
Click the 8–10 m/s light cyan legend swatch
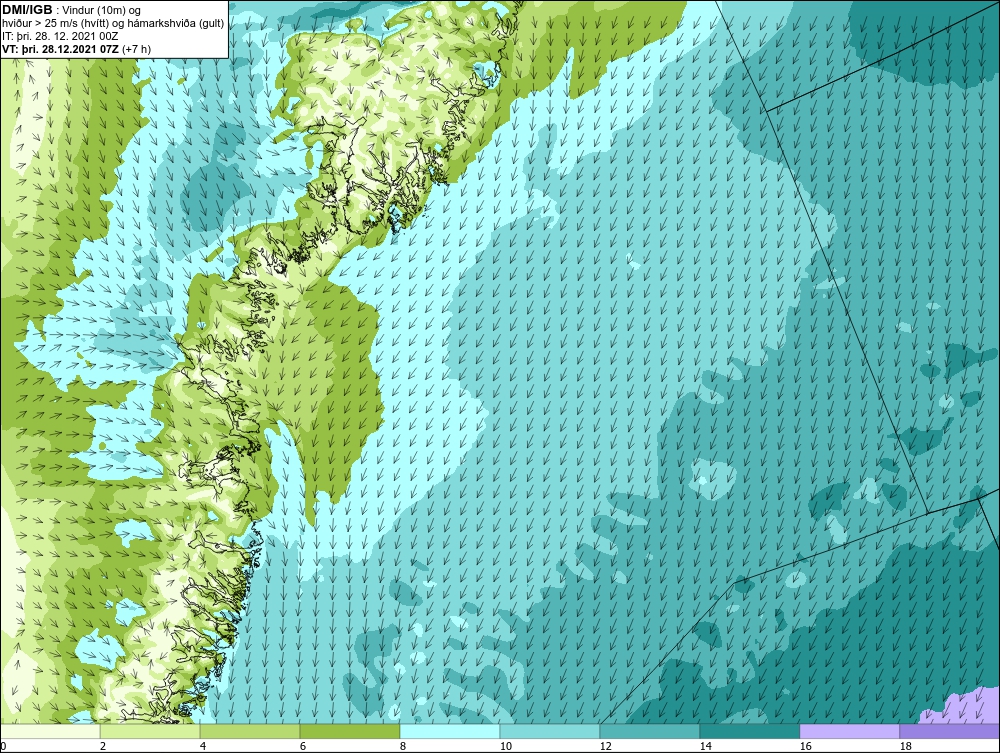[x=450, y=731]
